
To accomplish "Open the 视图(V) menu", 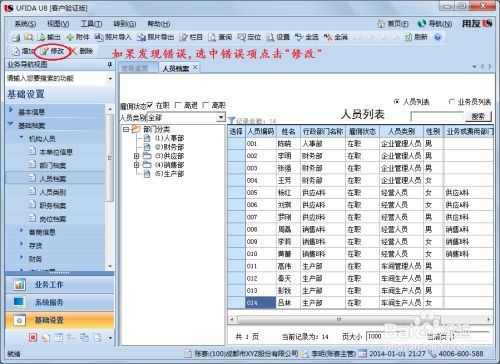I will click(x=58, y=24).
